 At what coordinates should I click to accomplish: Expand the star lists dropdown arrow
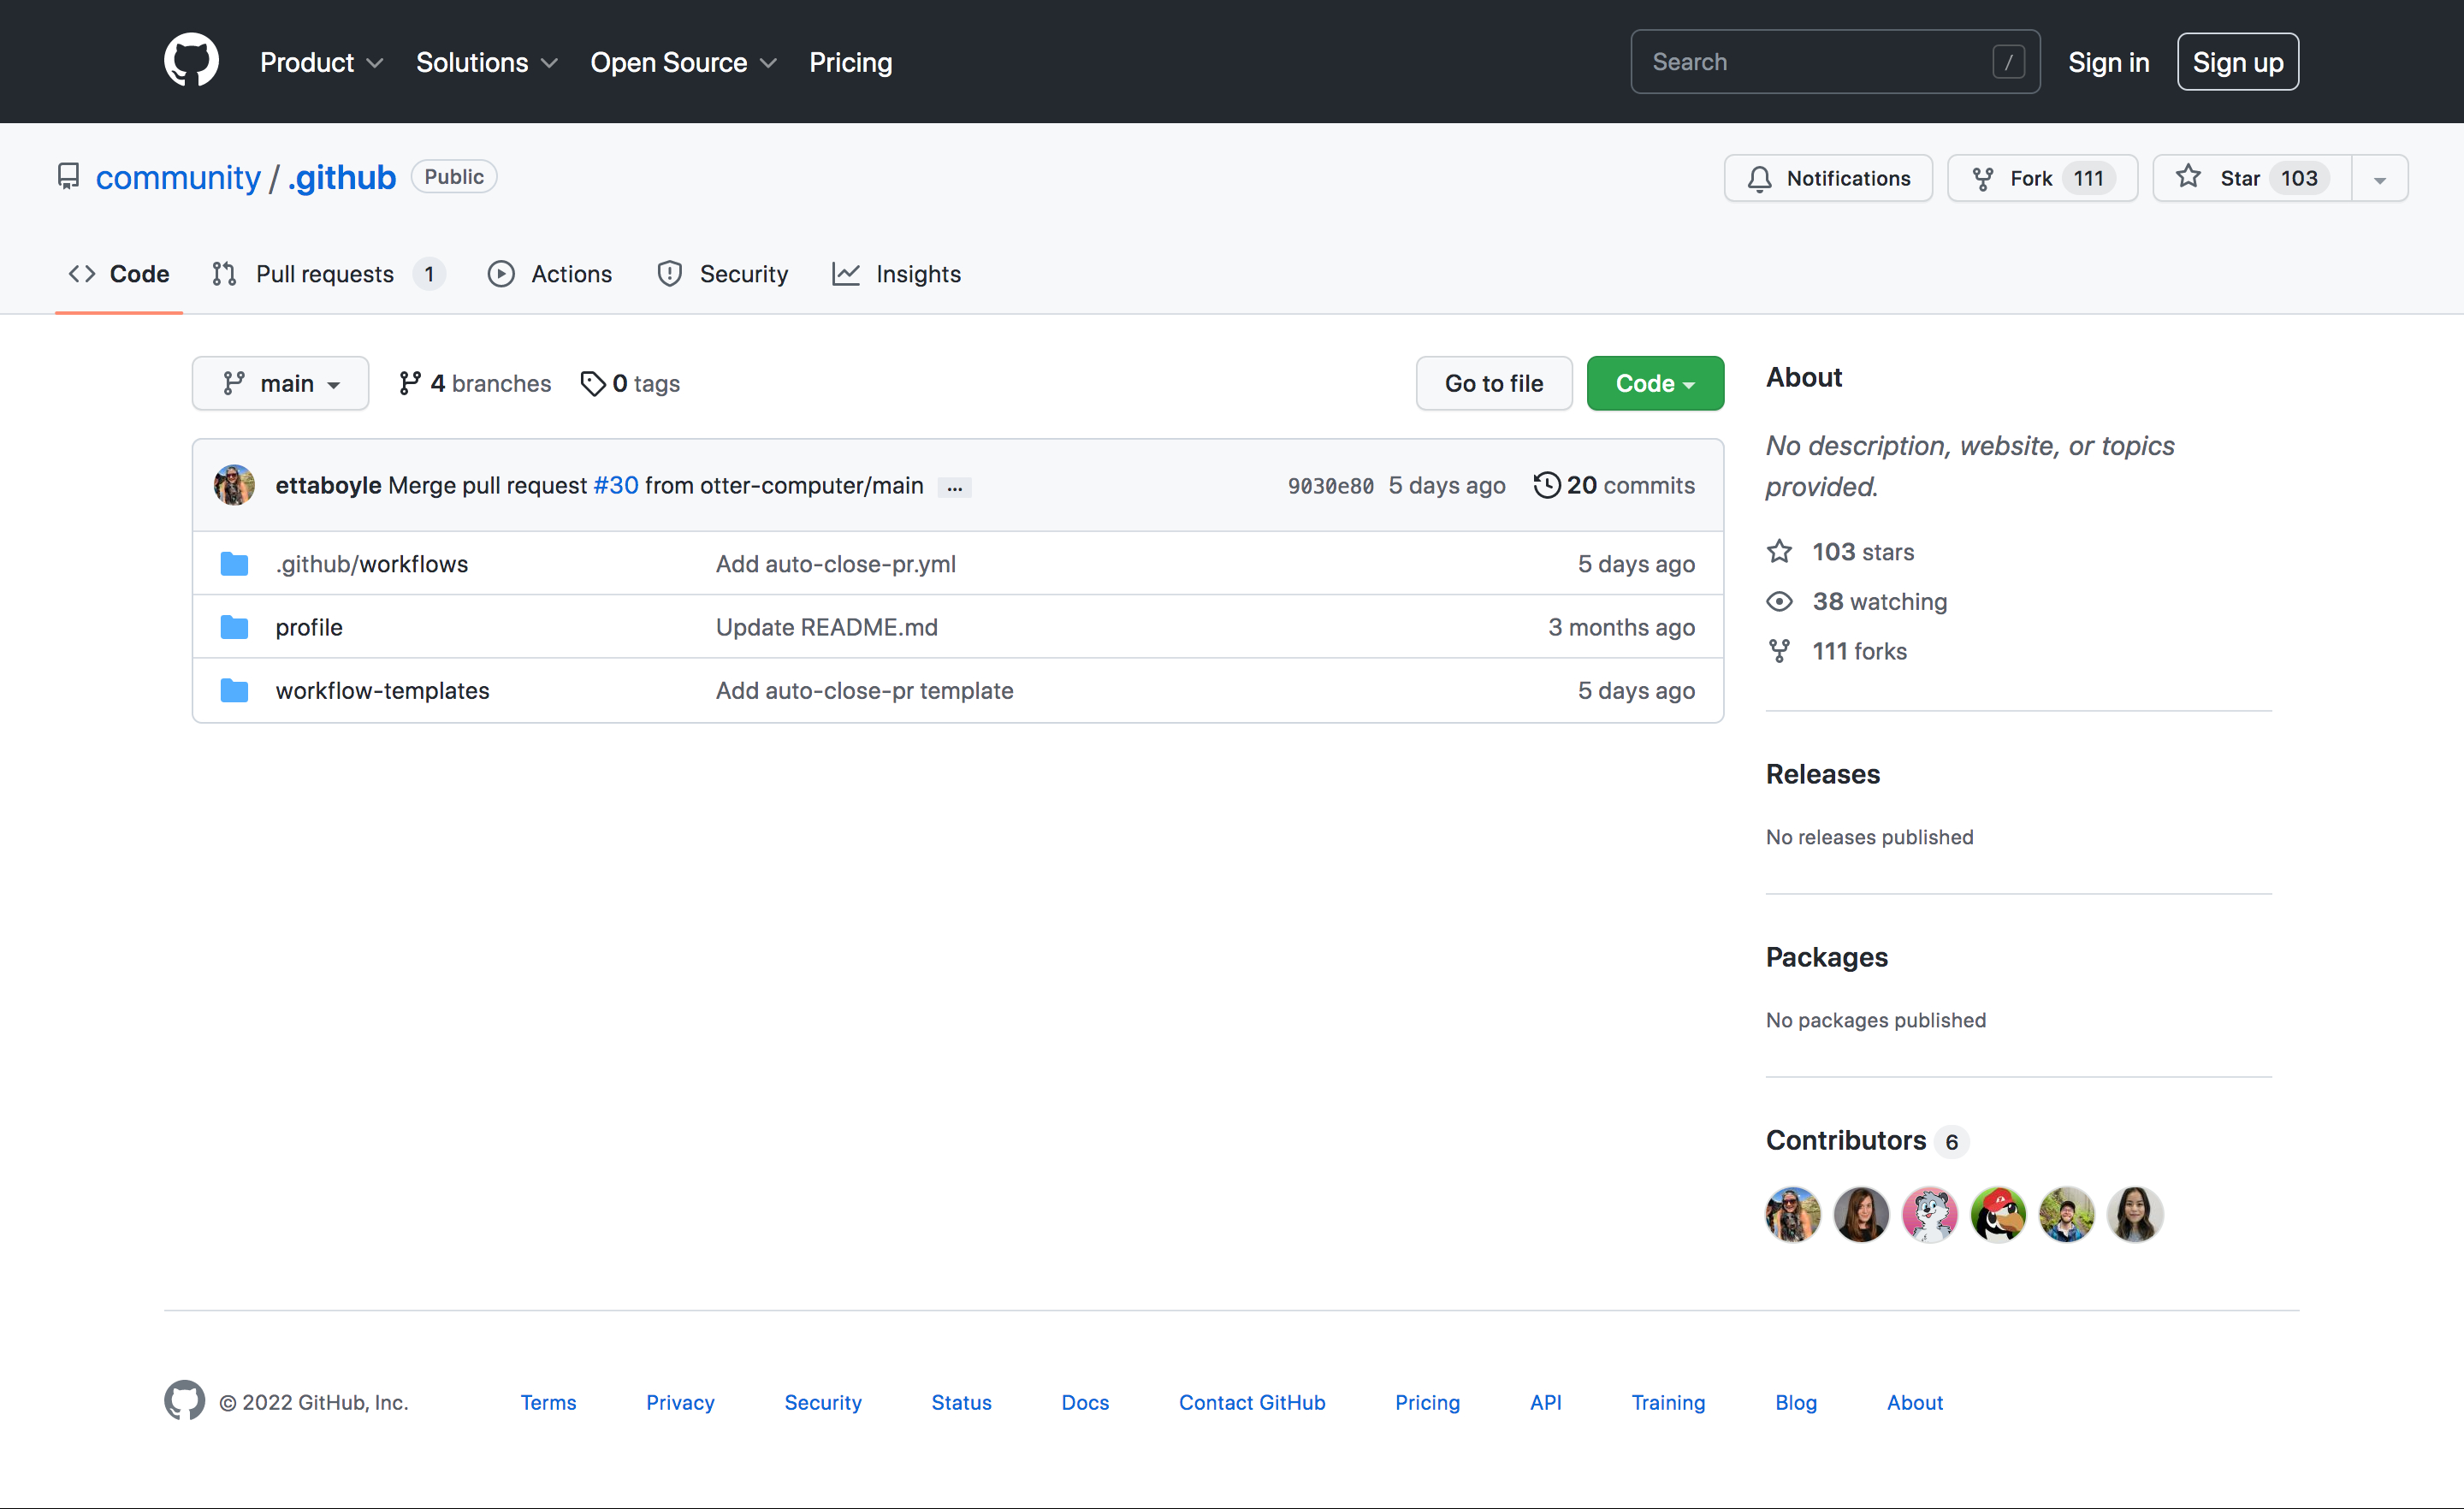(2380, 178)
